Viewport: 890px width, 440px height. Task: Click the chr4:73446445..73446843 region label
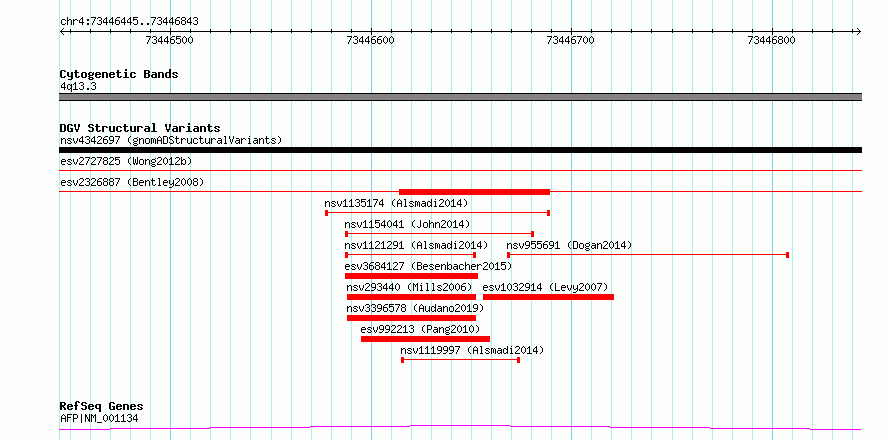pyautogui.click(x=129, y=22)
